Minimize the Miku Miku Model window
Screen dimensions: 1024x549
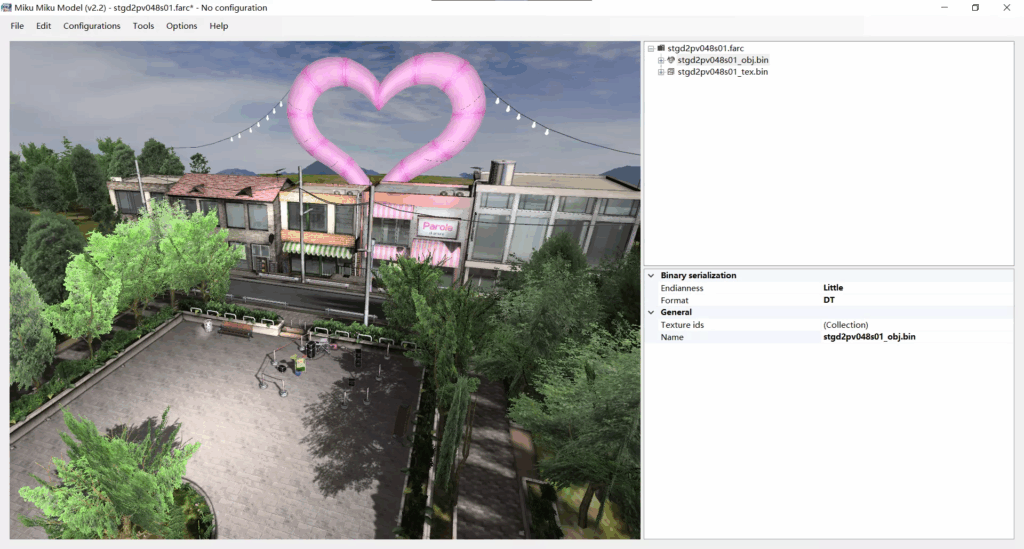944,8
